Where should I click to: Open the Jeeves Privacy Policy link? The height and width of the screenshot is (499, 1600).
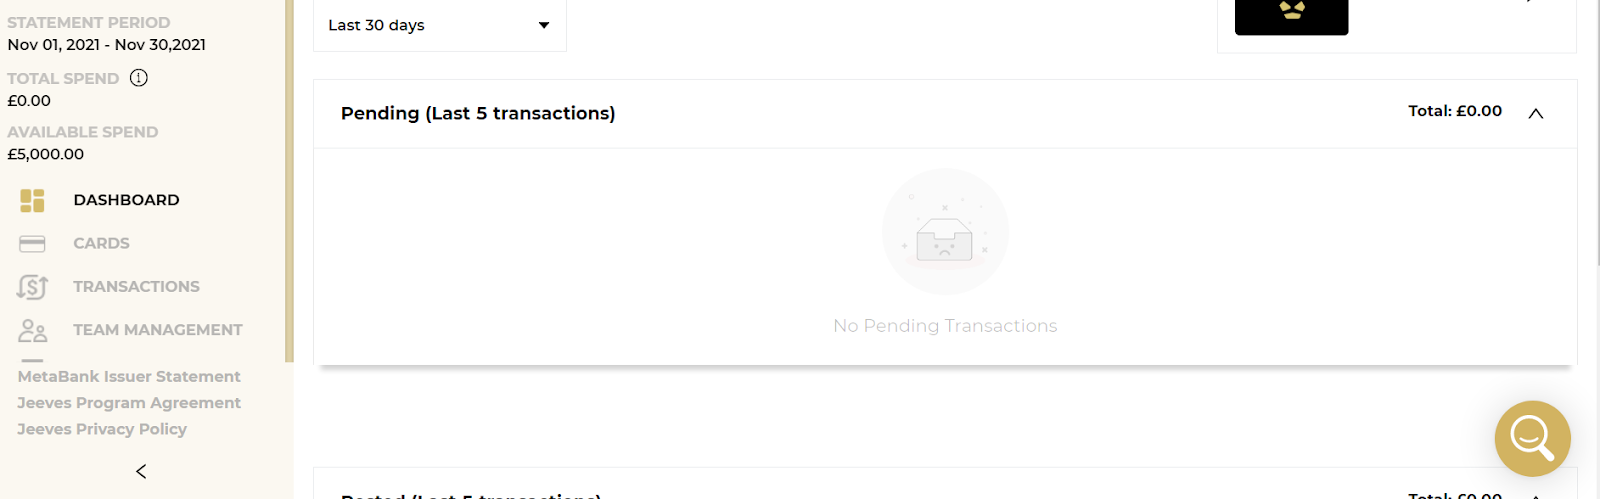102,429
